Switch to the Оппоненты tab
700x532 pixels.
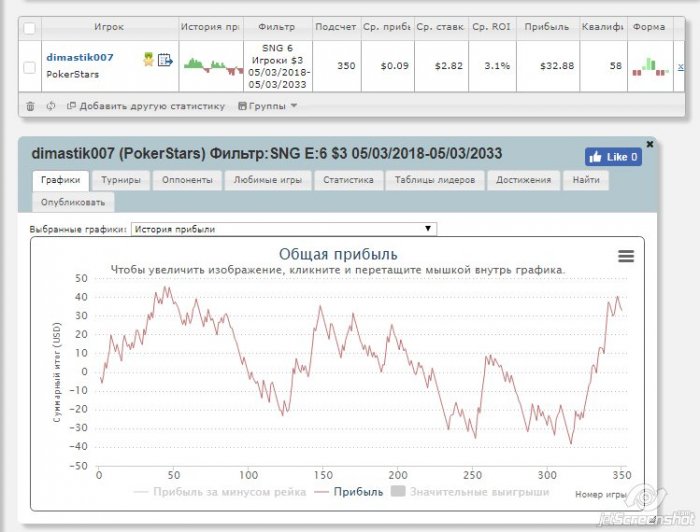tap(187, 180)
